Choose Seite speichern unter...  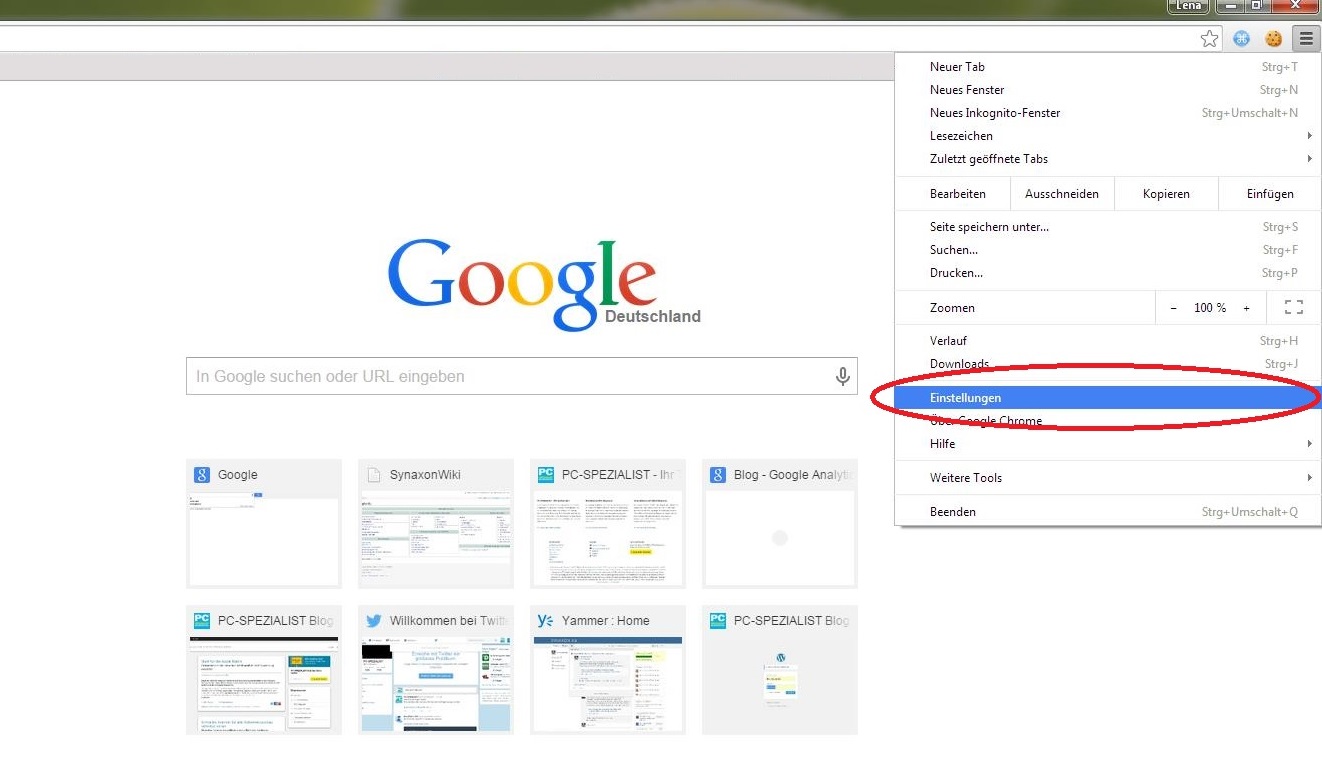point(1108,227)
